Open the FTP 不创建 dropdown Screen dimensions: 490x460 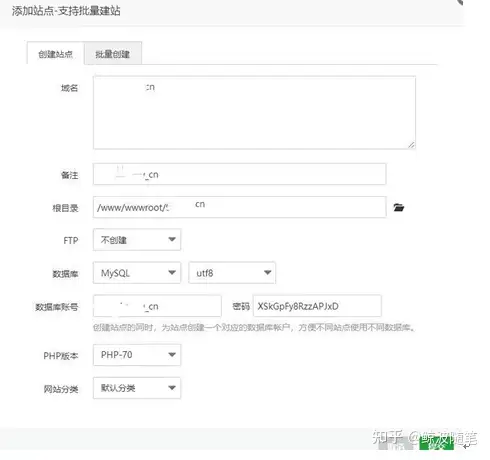tap(137, 240)
